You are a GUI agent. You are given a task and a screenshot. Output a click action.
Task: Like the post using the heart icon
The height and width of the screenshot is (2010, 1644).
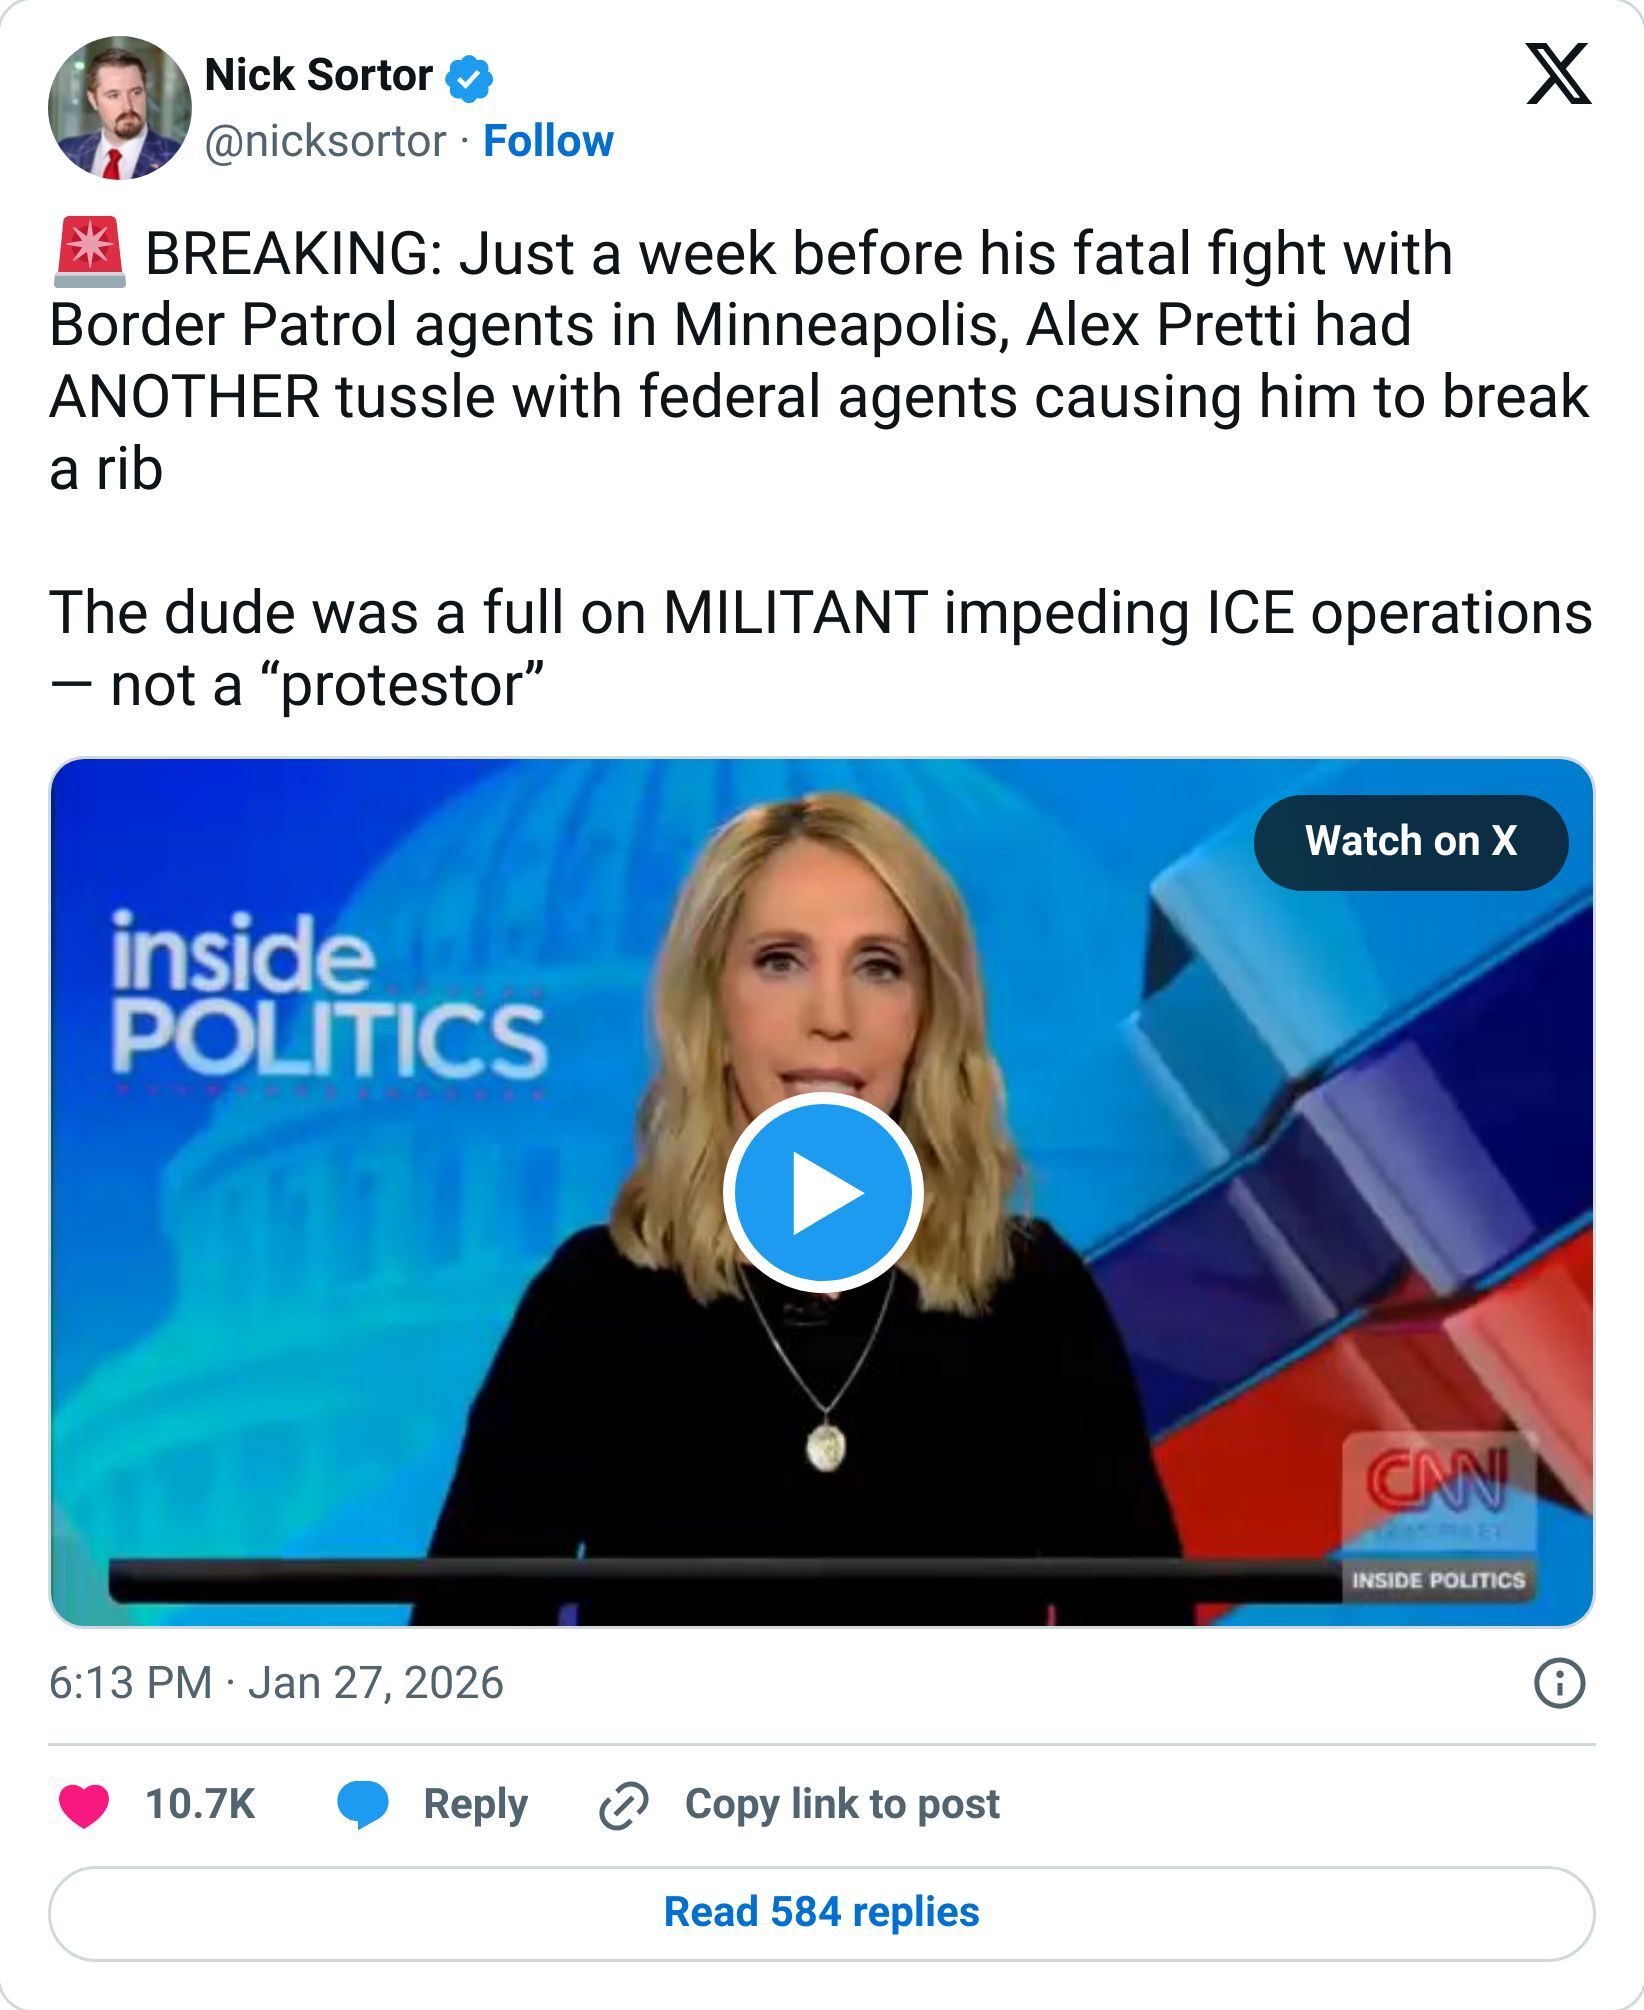point(85,1805)
